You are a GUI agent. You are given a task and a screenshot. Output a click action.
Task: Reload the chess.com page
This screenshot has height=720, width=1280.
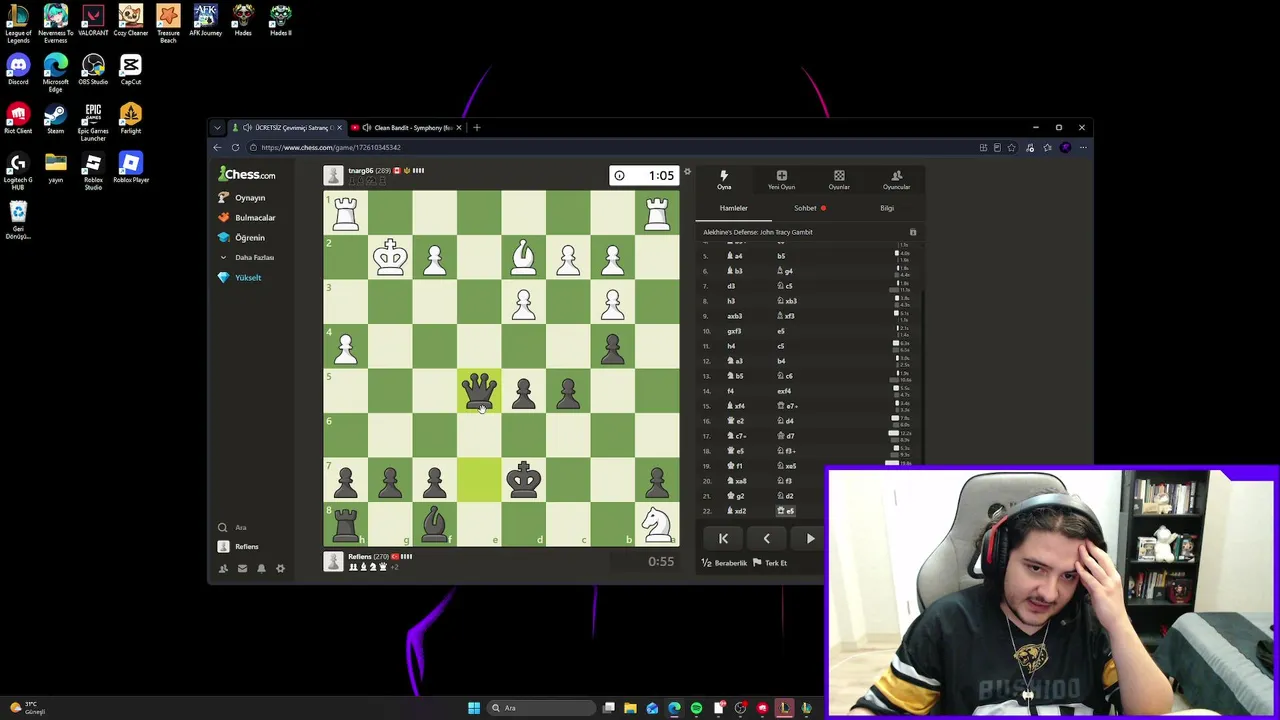235,148
